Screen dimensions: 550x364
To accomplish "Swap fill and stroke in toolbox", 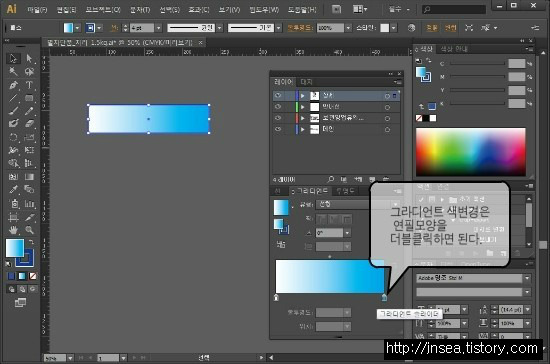I will point(31,242).
